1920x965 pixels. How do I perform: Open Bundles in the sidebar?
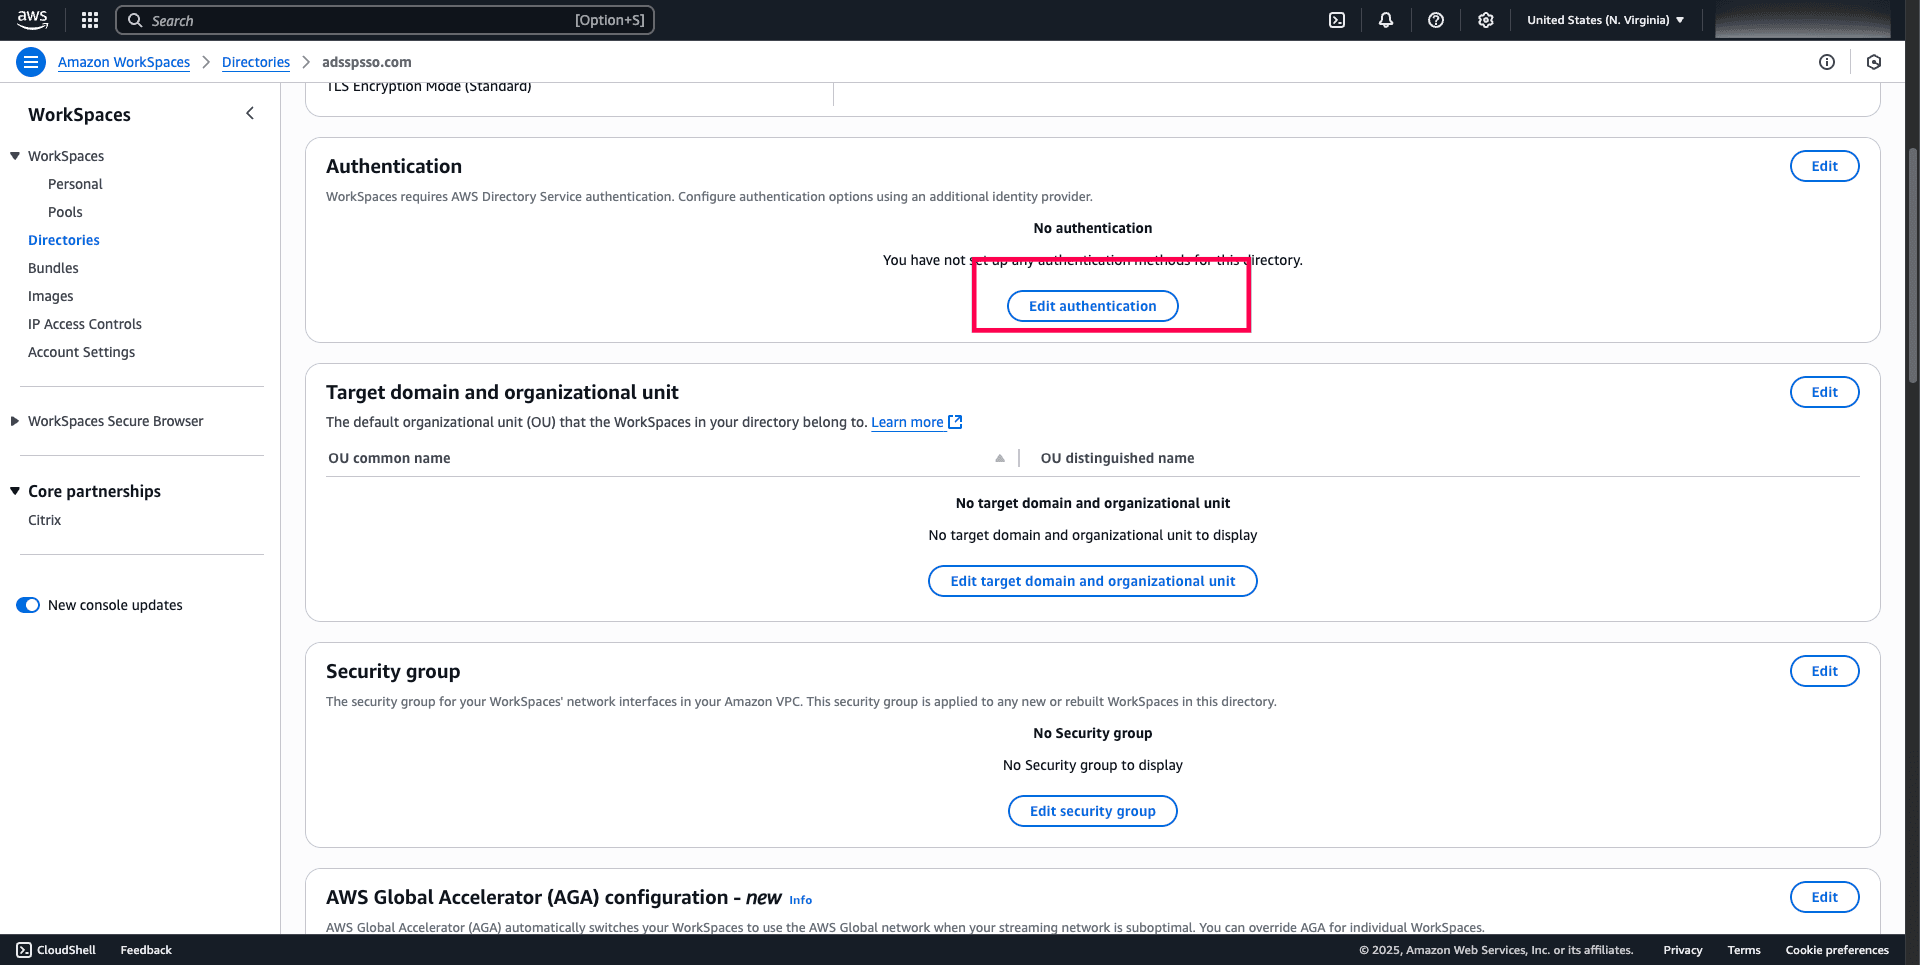(53, 268)
